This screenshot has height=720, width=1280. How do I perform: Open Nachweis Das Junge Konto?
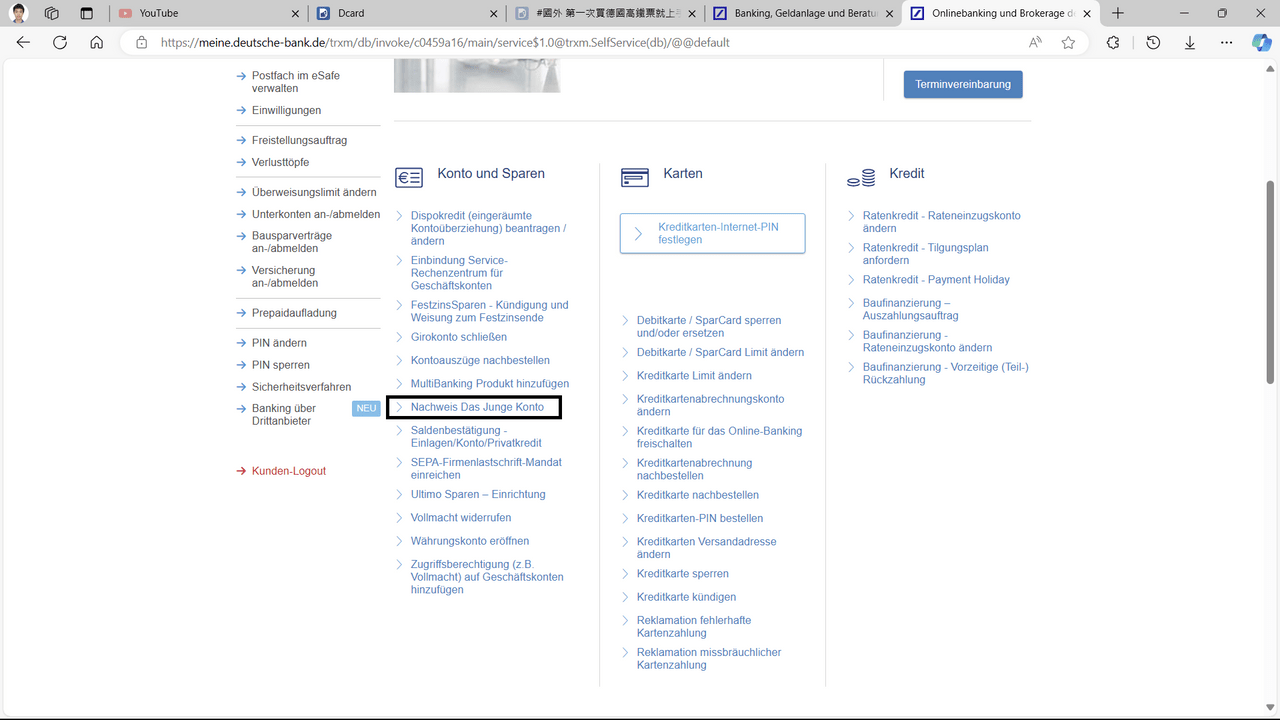[x=477, y=407]
